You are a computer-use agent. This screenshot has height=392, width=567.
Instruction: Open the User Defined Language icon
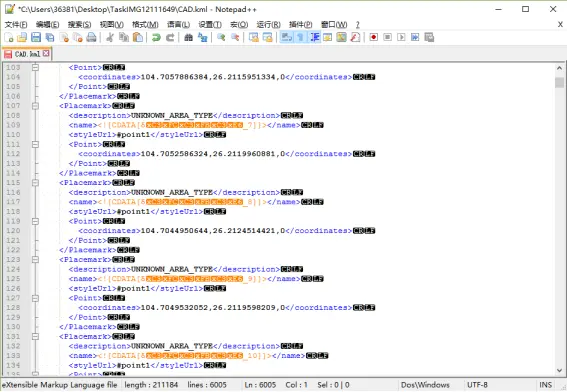coord(328,37)
